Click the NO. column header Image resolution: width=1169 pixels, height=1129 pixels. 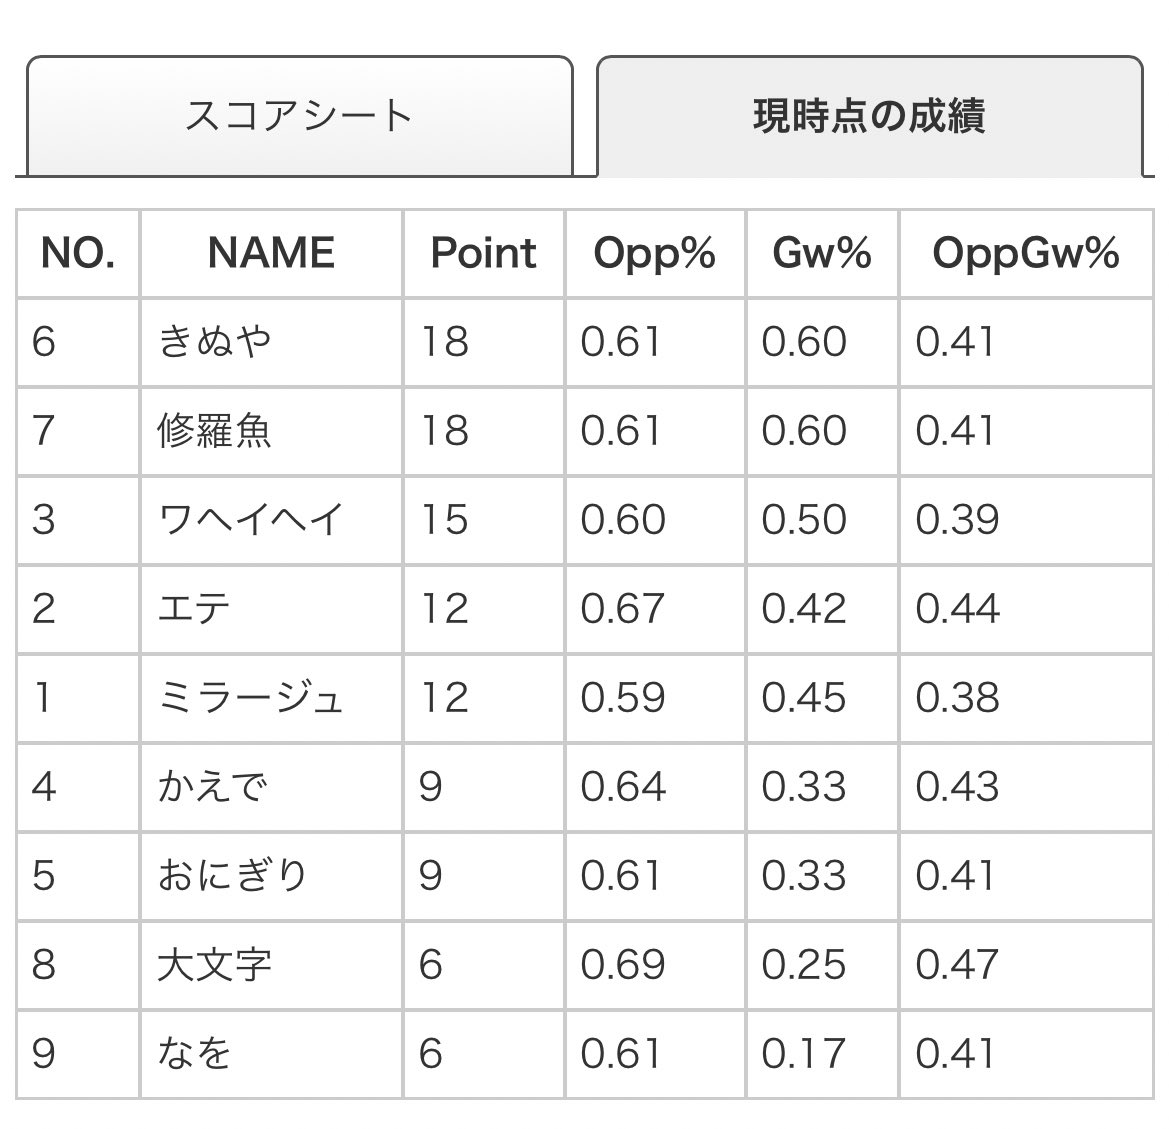[x=78, y=253]
